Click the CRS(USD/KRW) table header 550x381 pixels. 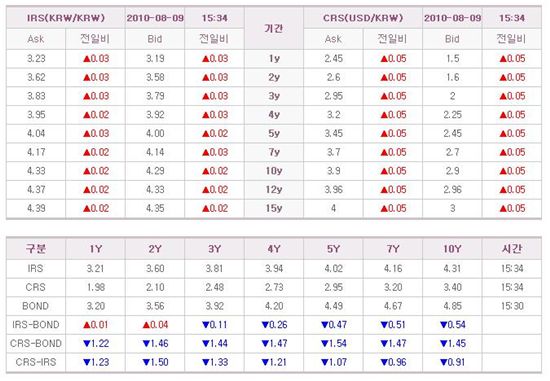[363, 18]
